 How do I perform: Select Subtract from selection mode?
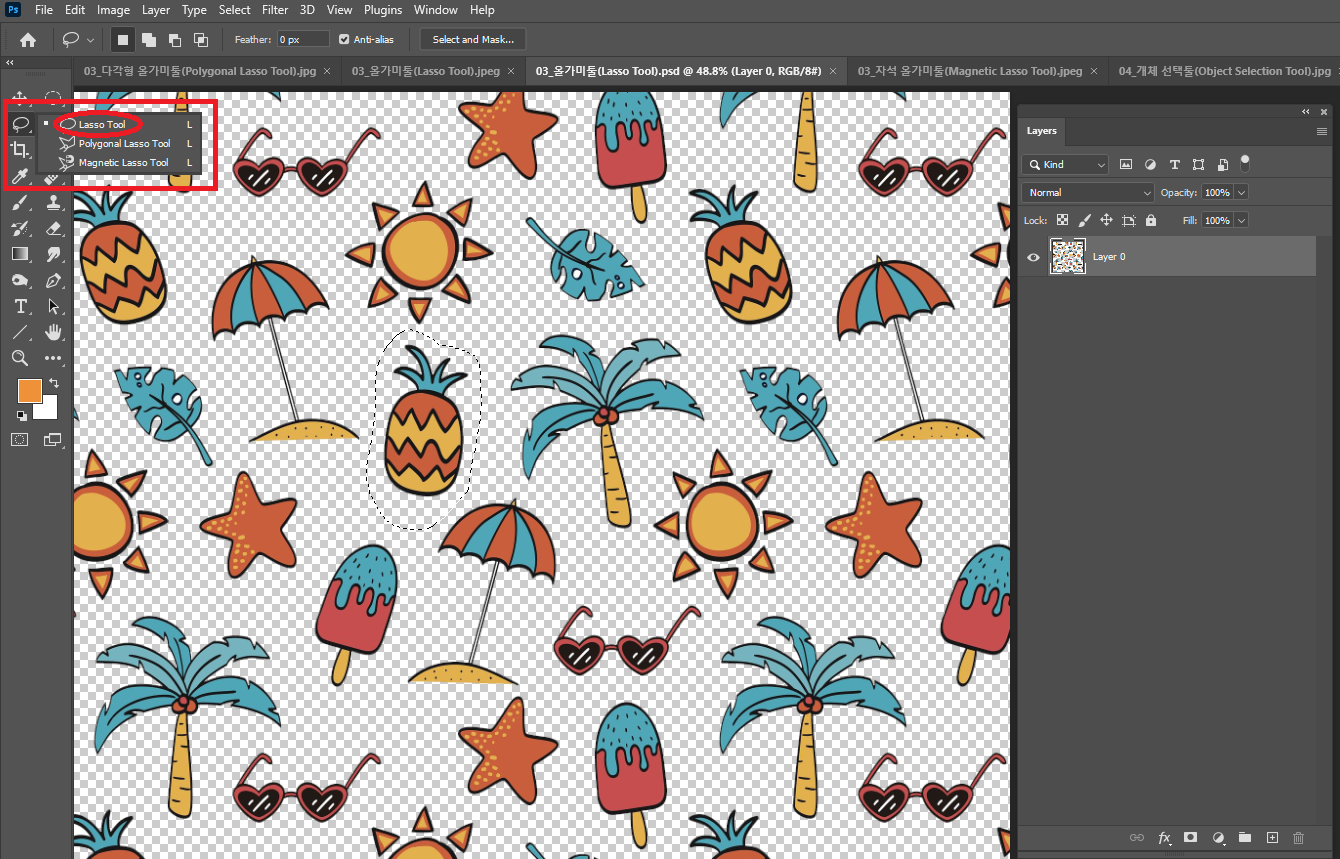175,39
